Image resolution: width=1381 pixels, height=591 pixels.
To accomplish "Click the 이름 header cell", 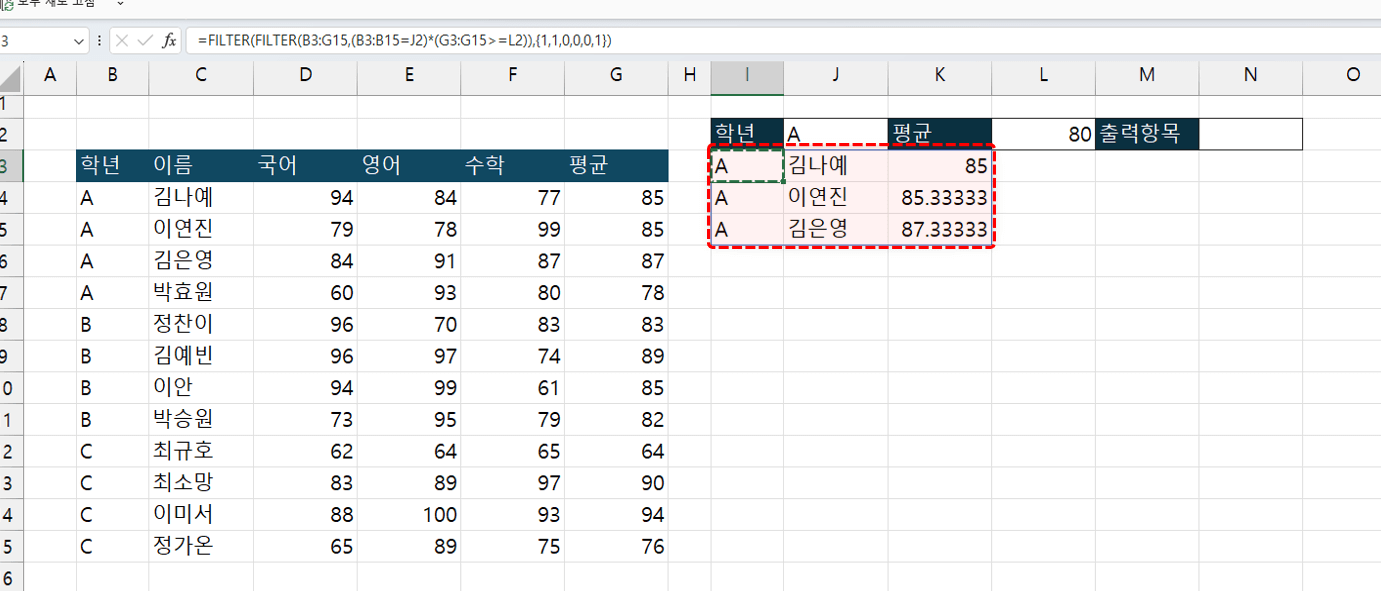I will (x=201, y=166).
